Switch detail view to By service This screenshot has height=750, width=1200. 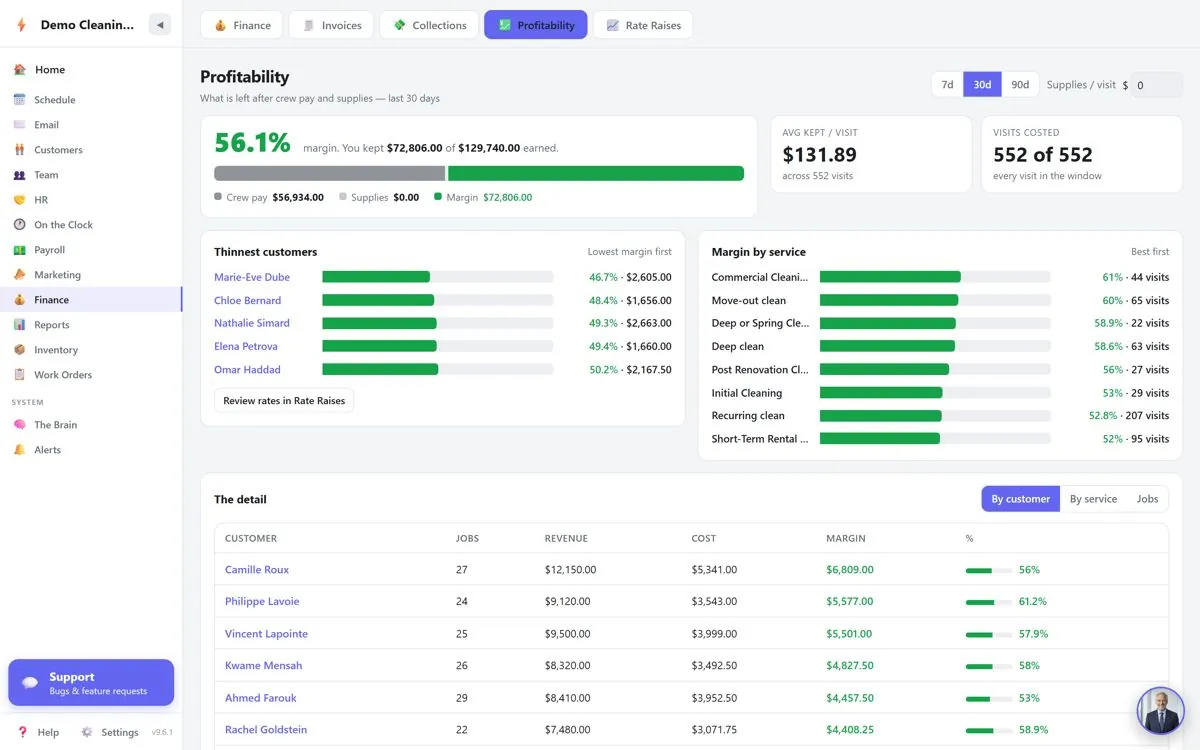pyautogui.click(x=1093, y=499)
